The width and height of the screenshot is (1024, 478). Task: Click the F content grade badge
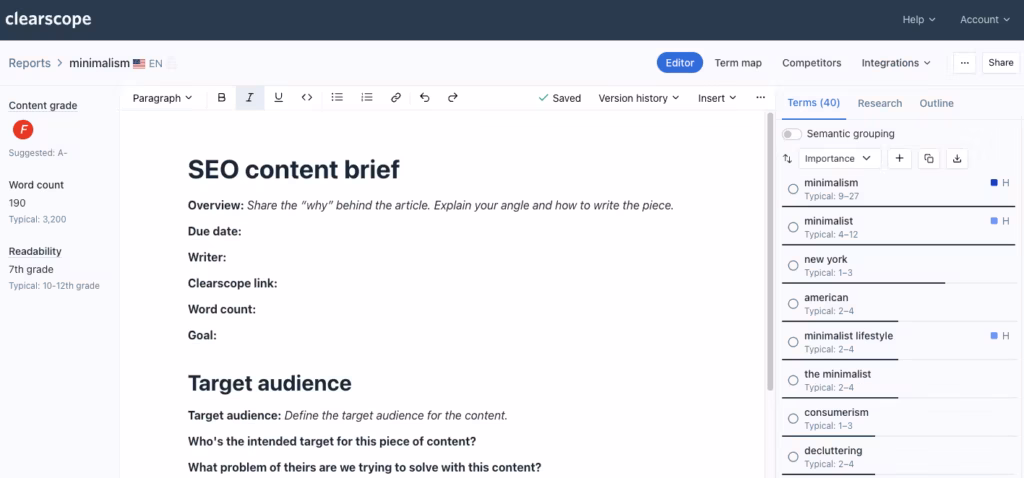23,130
